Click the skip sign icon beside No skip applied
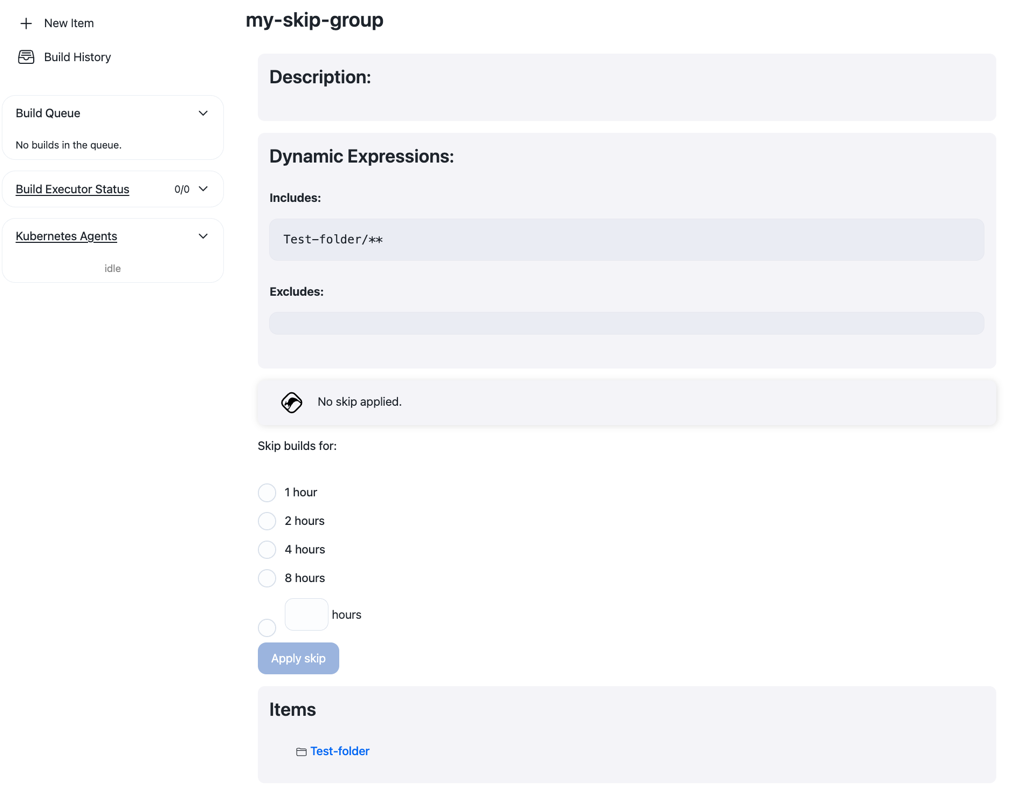 pyautogui.click(x=292, y=402)
